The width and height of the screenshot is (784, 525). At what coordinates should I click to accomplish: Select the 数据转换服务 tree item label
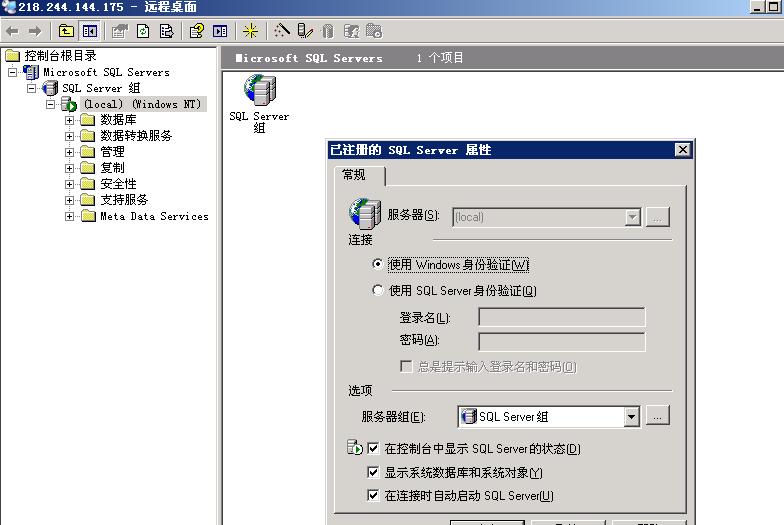click(136, 136)
